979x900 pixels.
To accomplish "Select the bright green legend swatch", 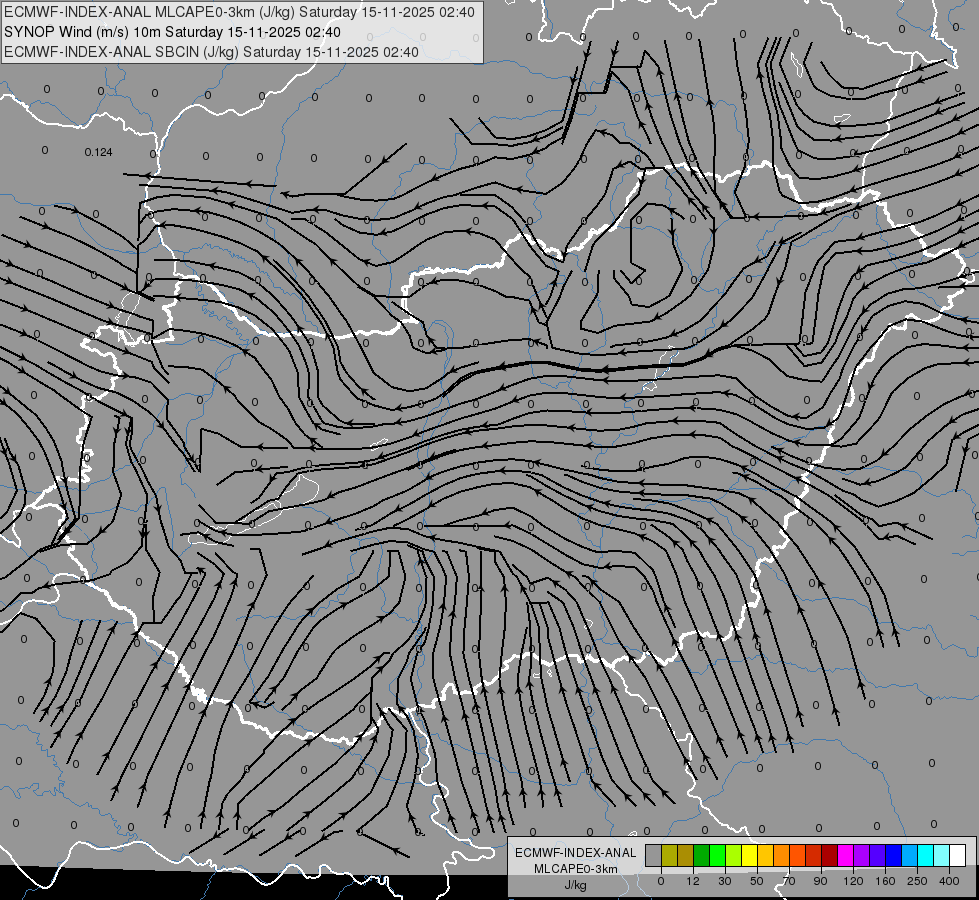I will pos(717,855).
